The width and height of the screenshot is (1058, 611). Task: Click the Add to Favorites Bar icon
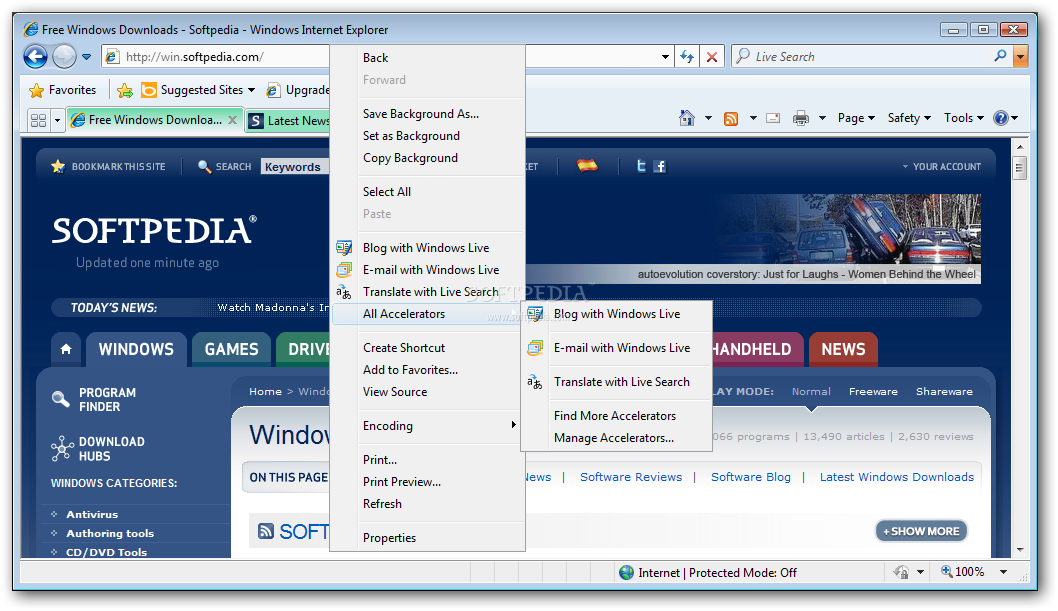[x=125, y=90]
